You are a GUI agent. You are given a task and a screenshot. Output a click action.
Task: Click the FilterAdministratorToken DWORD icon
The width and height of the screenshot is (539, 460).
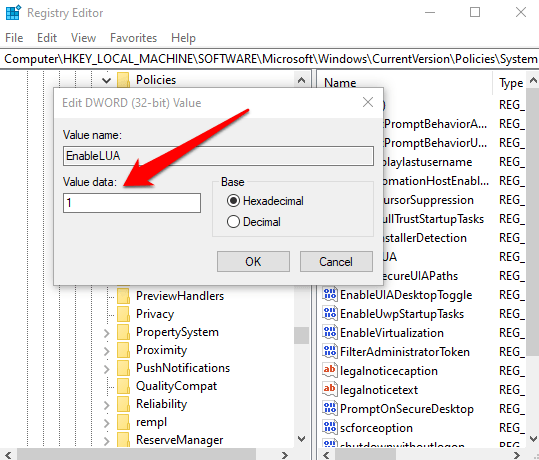pyautogui.click(x=330, y=352)
